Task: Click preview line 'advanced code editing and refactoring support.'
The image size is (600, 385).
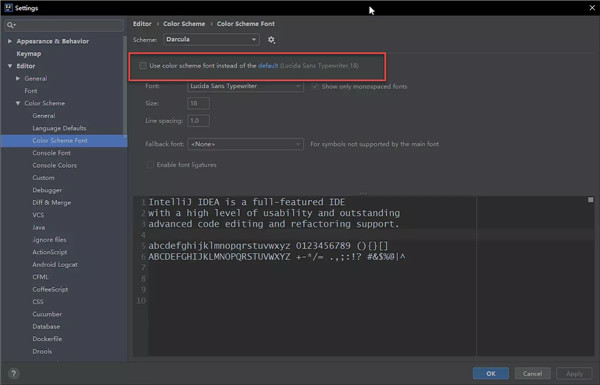Action: [x=274, y=224]
